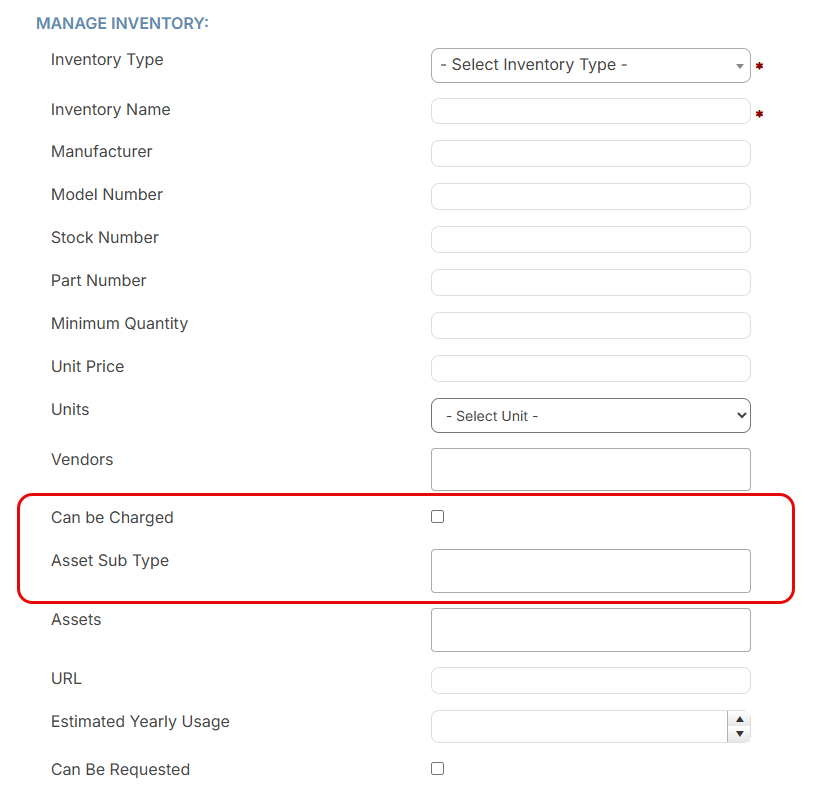Click inside the Inventory Name field

click(x=590, y=111)
